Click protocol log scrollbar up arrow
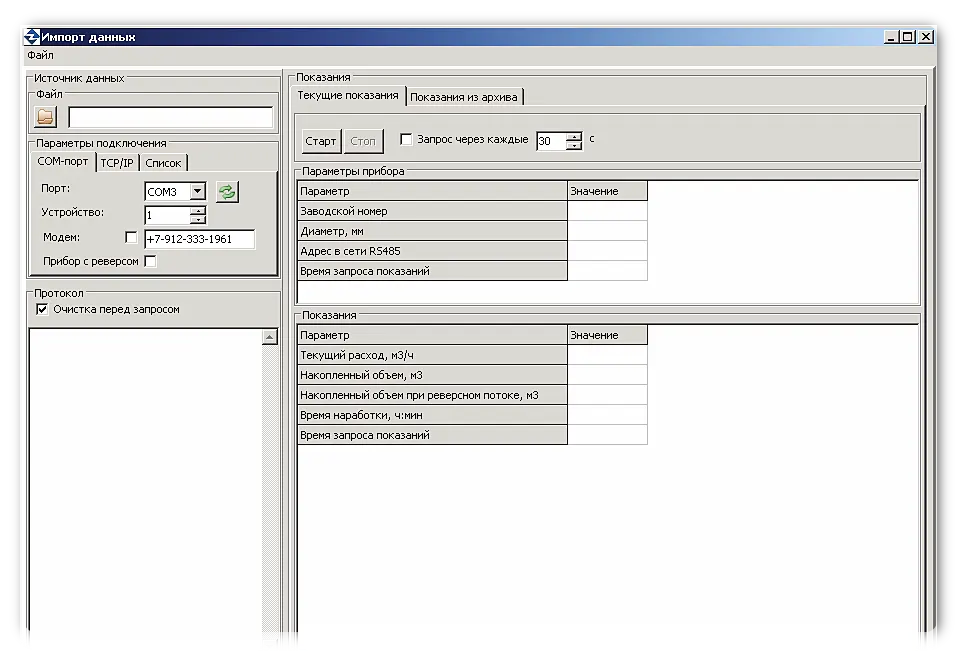 click(269, 338)
